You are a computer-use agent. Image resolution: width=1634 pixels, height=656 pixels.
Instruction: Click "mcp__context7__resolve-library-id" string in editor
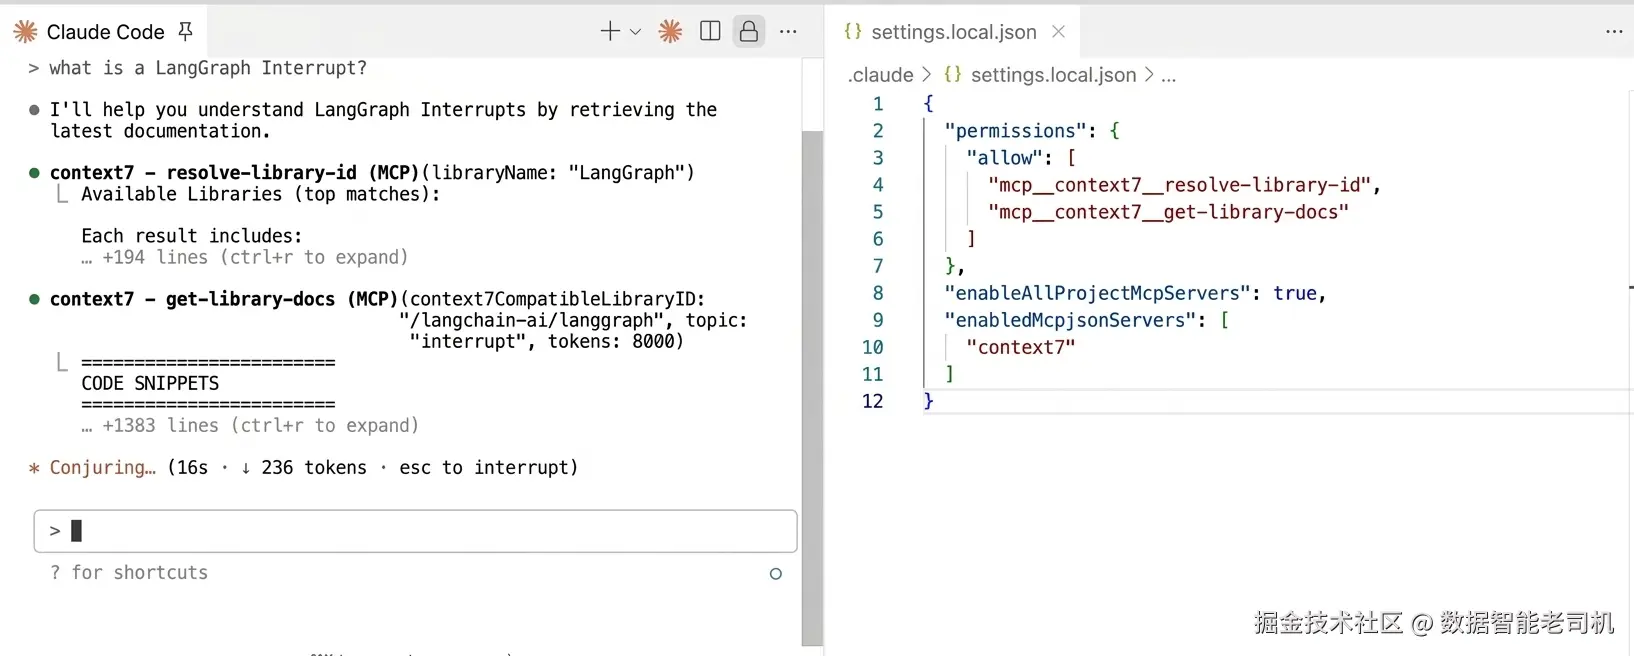click(1179, 185)
